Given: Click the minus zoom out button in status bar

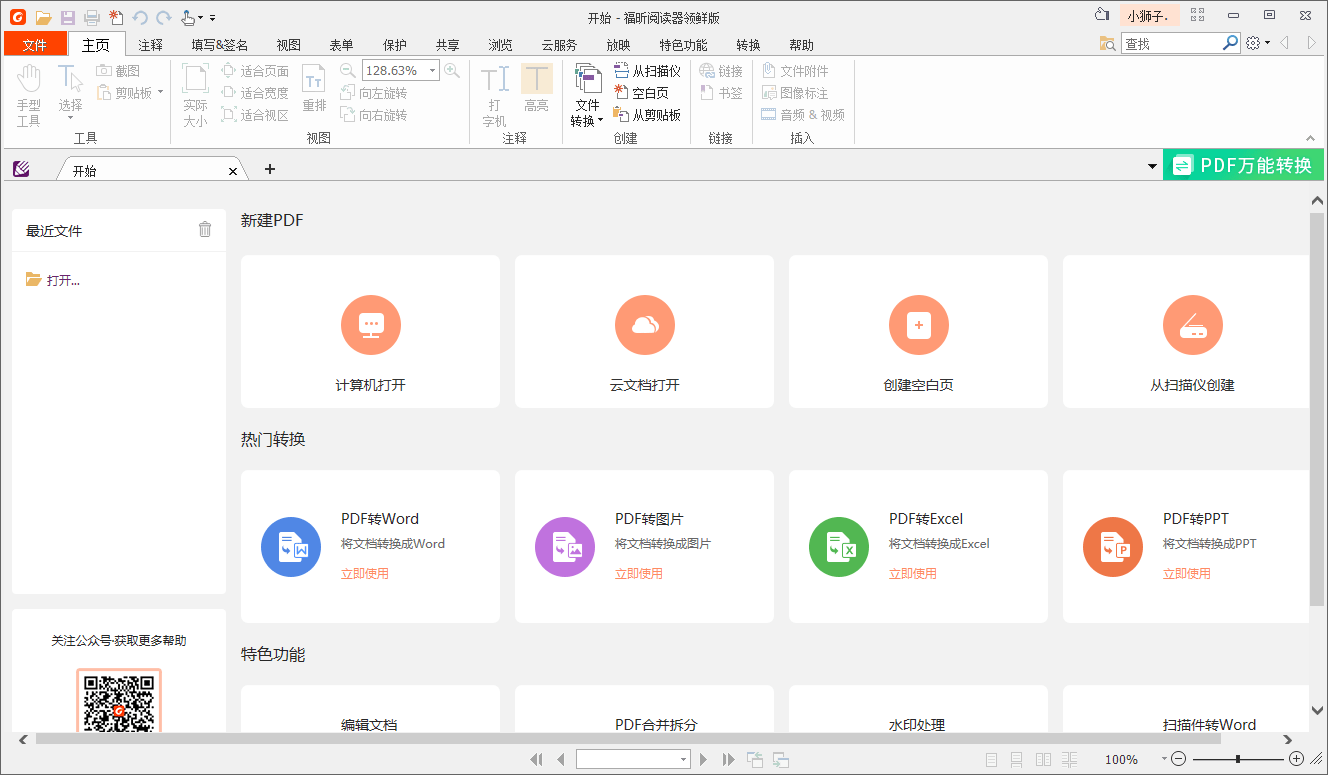Looking at the screenshot, I should [x=1179, y=759].
